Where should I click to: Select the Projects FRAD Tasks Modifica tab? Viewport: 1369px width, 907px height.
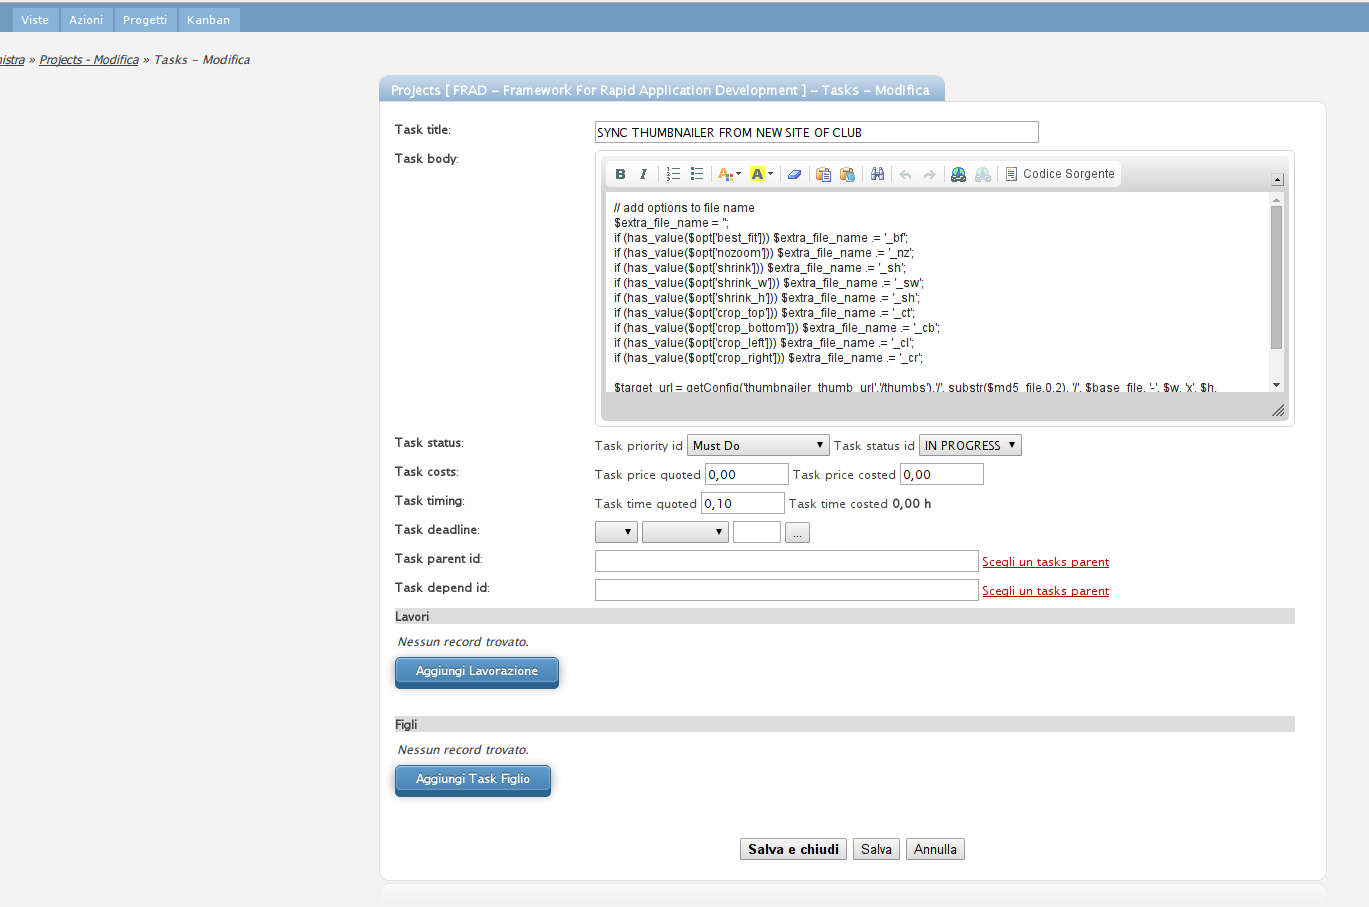661,90
